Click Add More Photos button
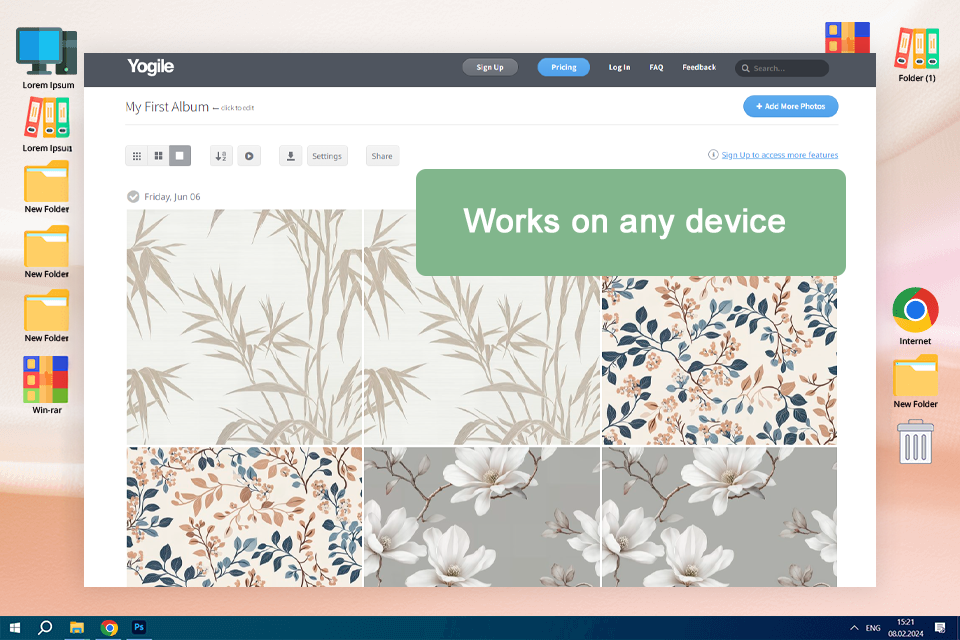 coord(790,107)
